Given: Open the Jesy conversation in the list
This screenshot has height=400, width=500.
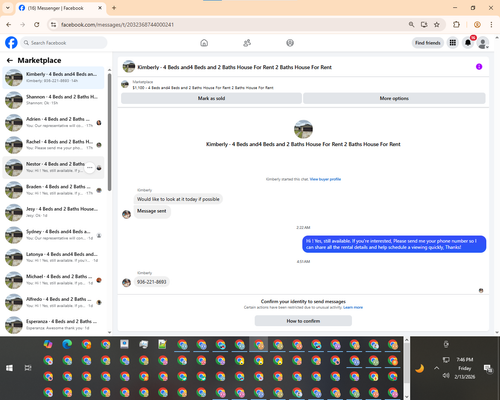Looking at the screenshot, I should pos(53,212).
